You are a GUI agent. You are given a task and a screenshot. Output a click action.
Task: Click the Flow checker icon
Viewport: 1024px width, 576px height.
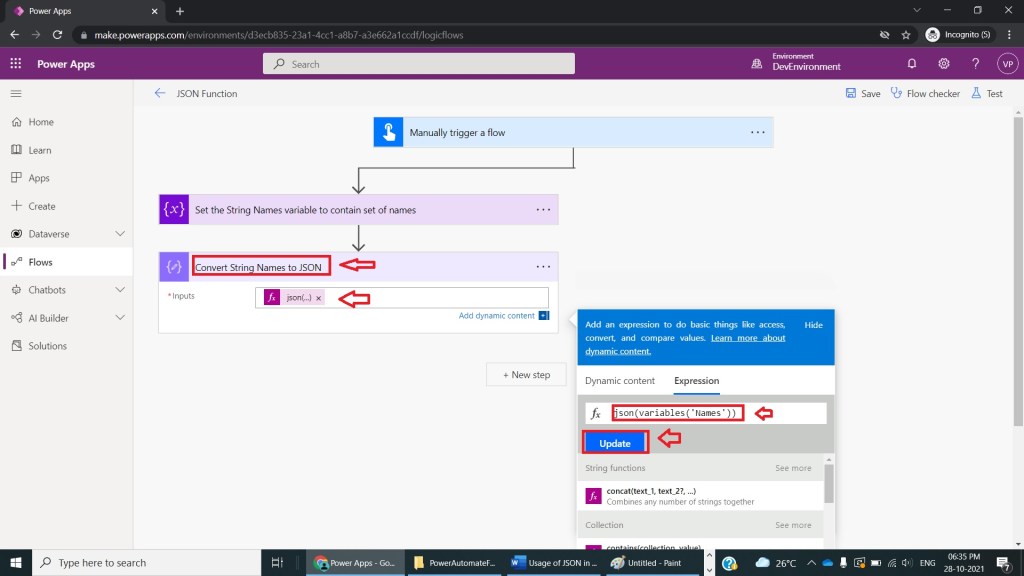(895, 94)
